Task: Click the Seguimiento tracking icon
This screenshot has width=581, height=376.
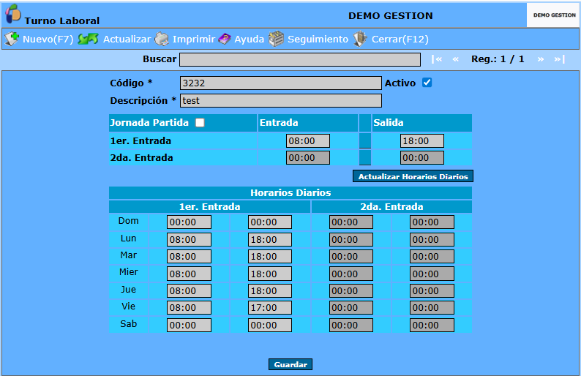Action: coord(276,39)
